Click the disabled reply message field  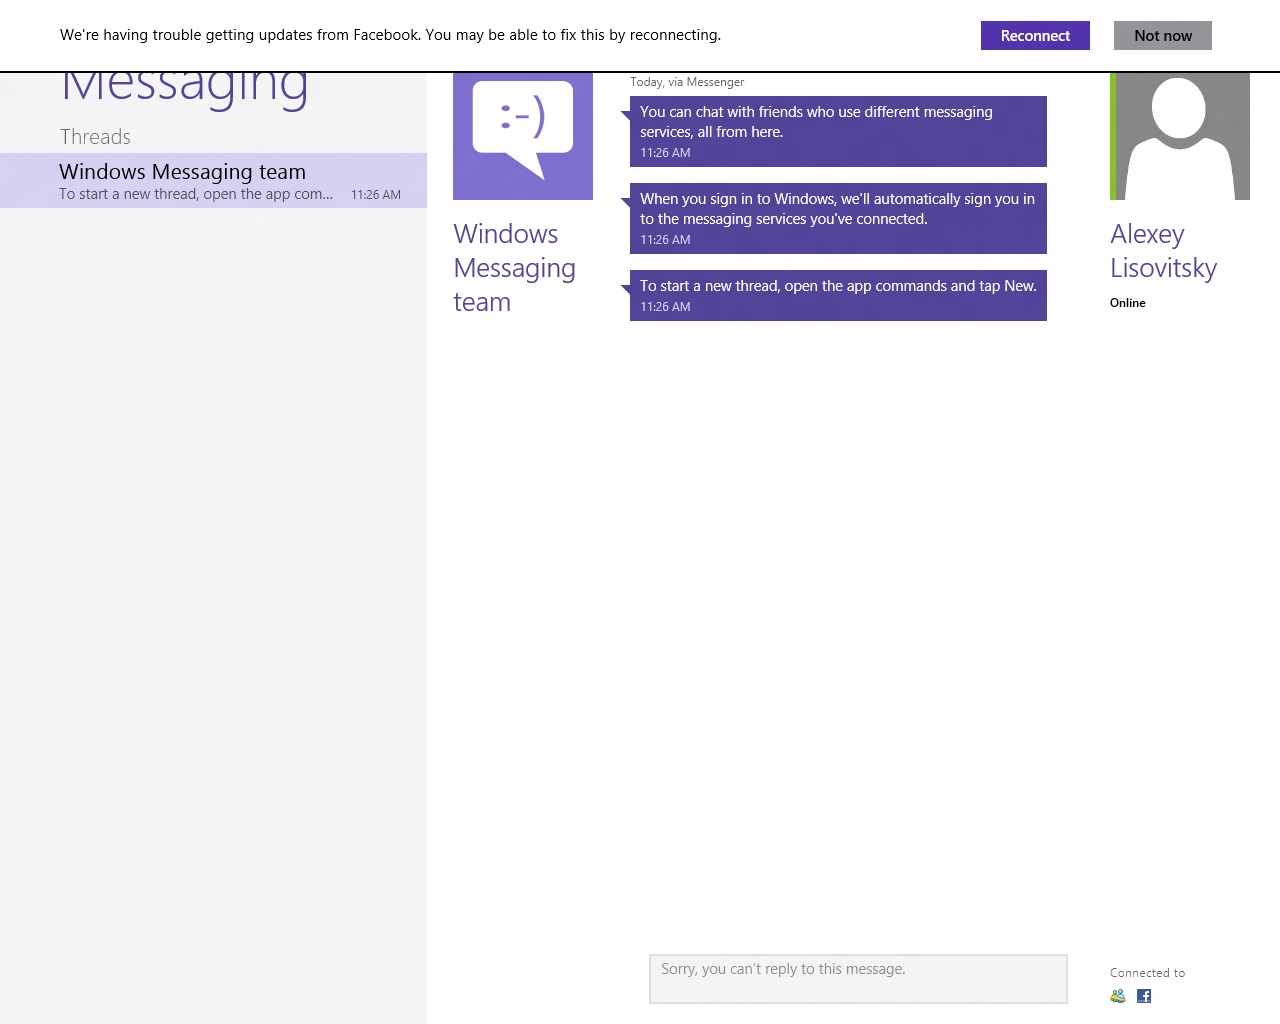858,979
